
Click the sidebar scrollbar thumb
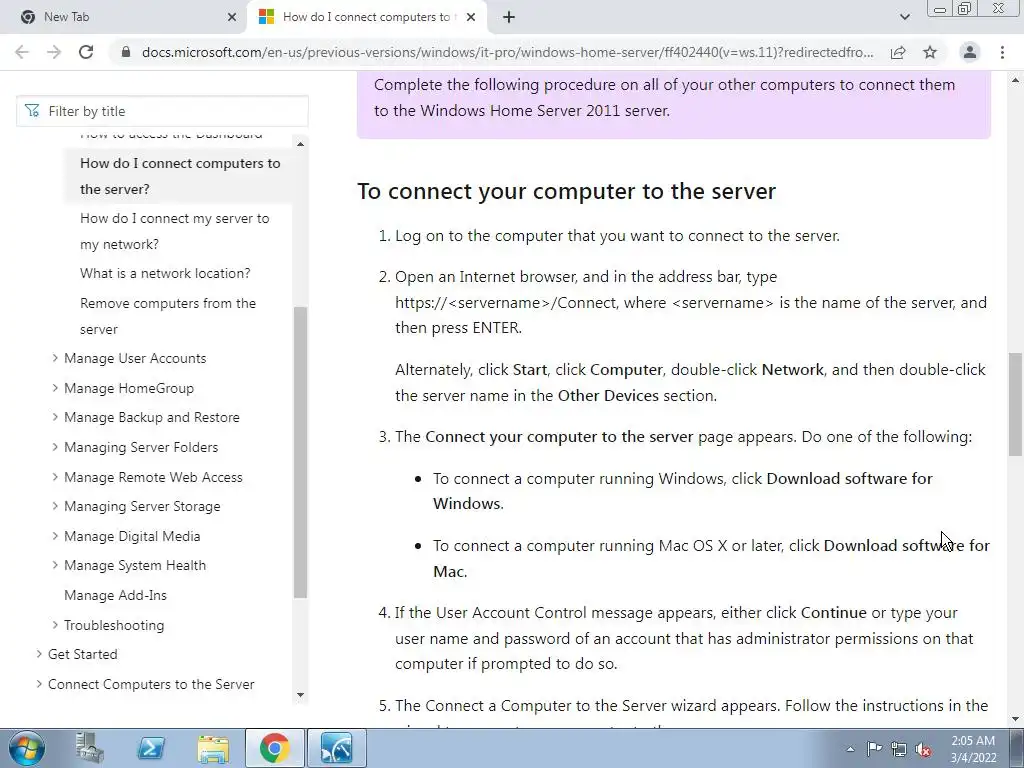[x=300, y=453]
